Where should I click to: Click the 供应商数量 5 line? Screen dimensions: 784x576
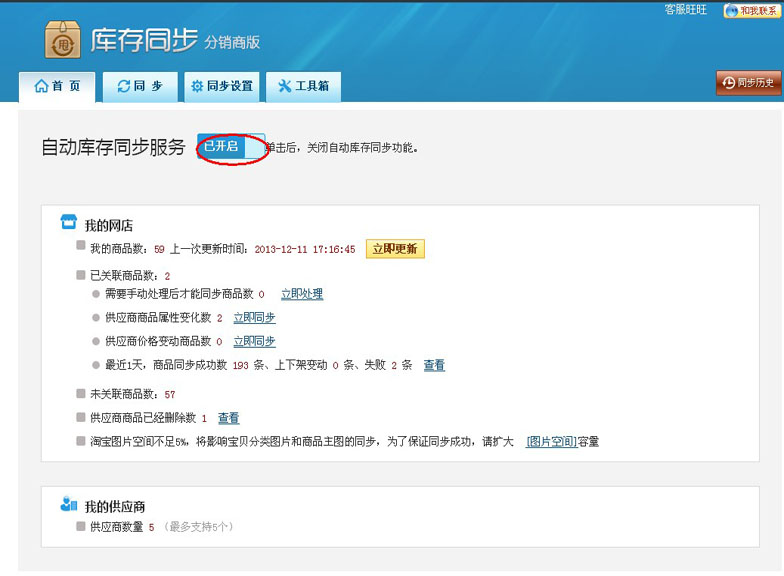[x=122, y=527]
